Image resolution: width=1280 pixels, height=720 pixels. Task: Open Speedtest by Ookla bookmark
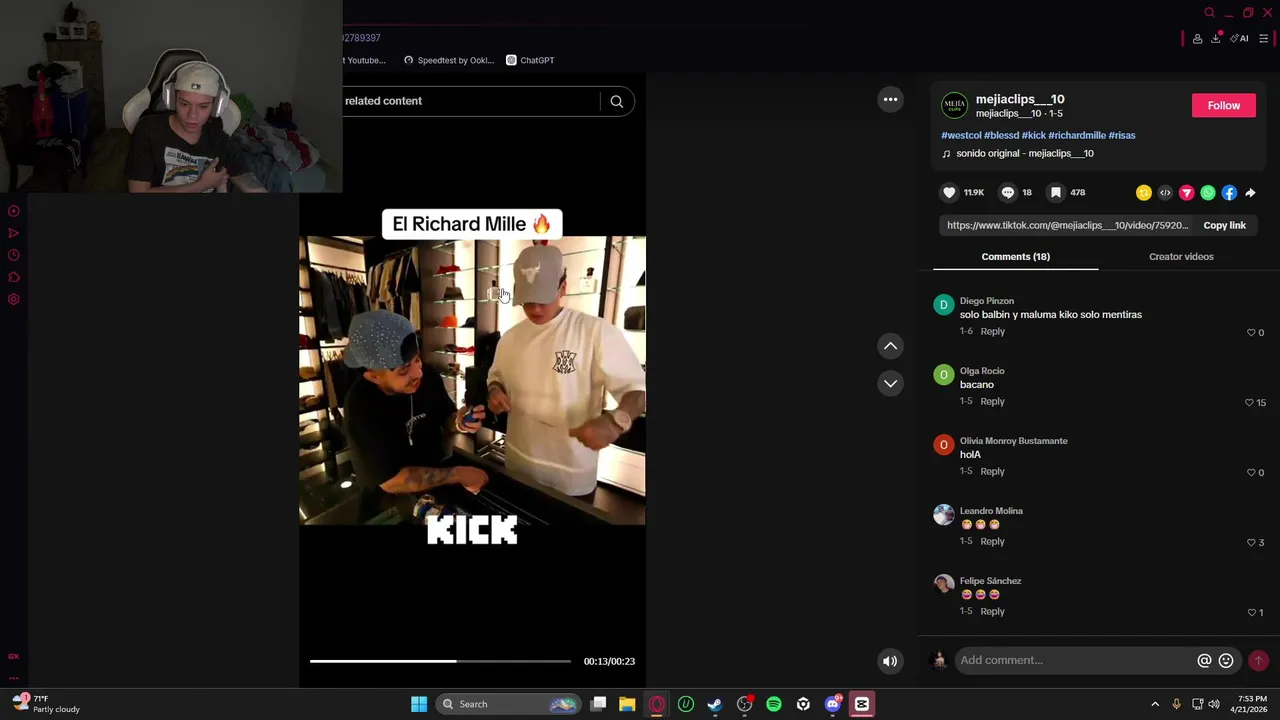click(x=449, y=60)
